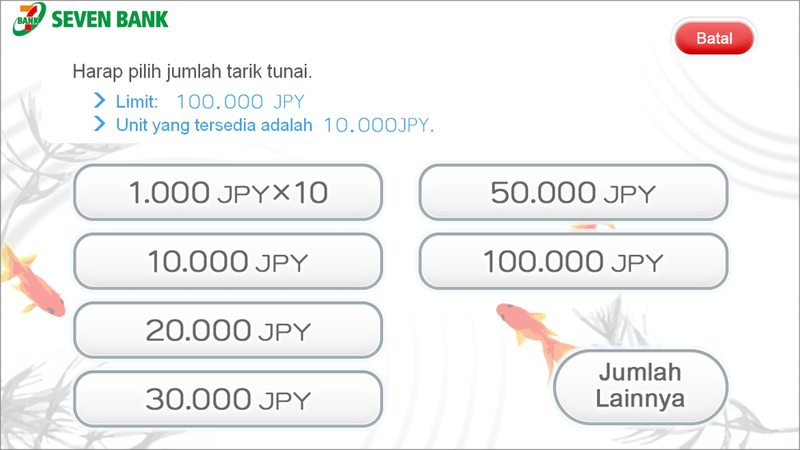Click the chevron beside Unit yang tersedia
This screenshot has height=450, width=800.
coord(99,124)
